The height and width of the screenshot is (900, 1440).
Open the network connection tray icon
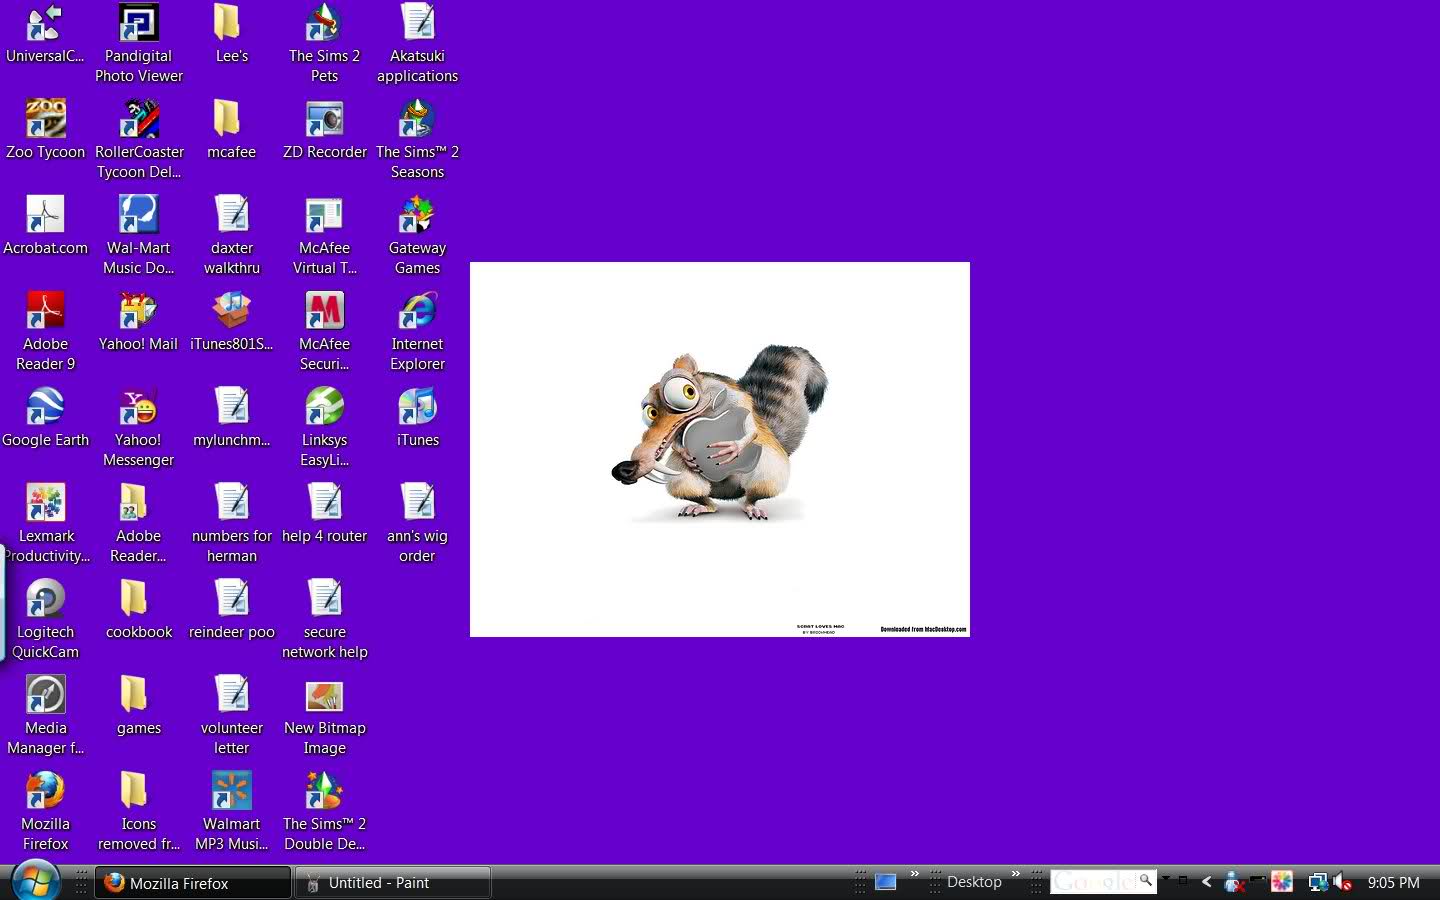tap(1318, 882)
